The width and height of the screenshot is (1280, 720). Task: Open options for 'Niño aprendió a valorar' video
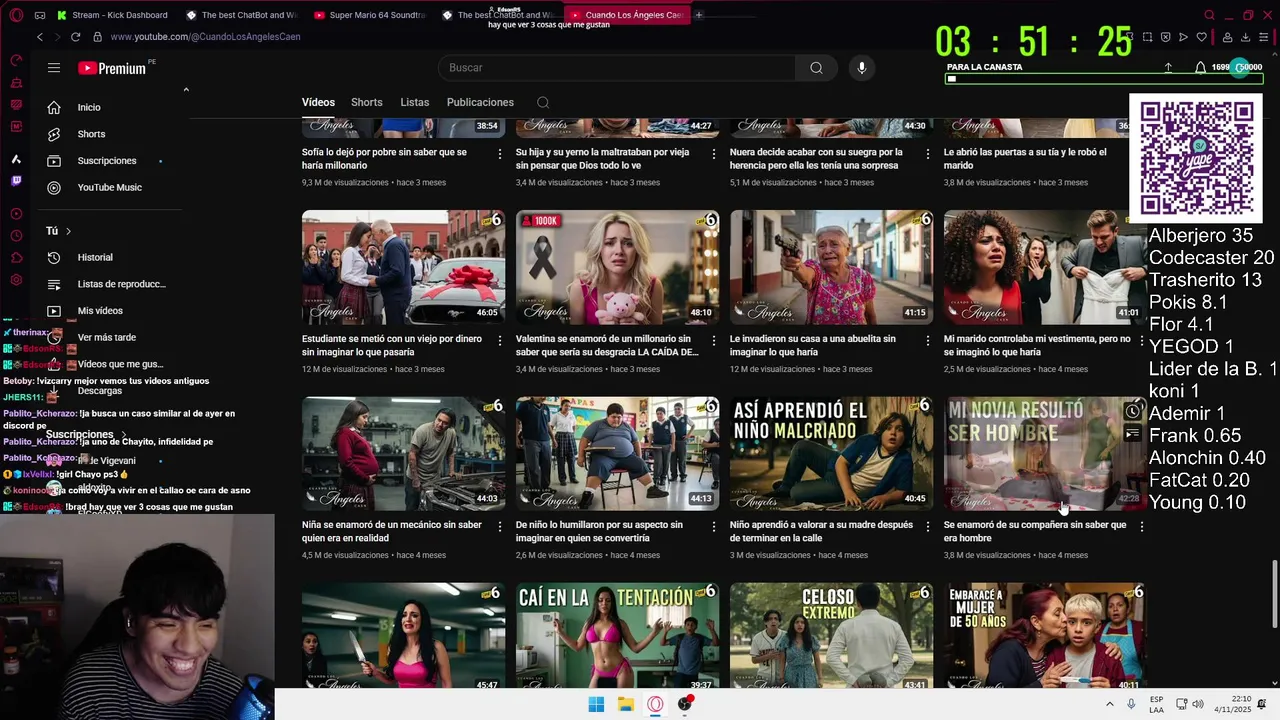pos(928,526)
